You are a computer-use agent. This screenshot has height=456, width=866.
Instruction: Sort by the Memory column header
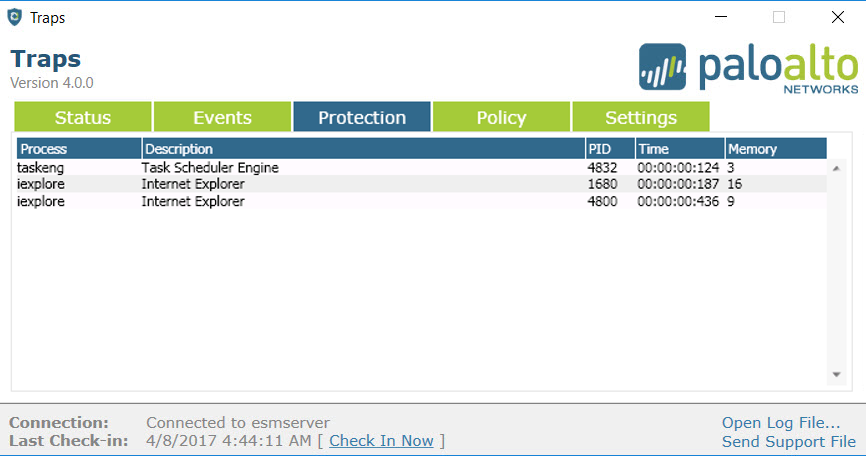click(776, 149)
